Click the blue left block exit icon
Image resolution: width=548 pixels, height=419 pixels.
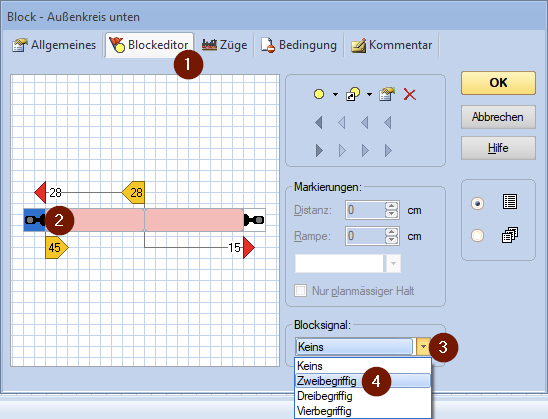35,220
